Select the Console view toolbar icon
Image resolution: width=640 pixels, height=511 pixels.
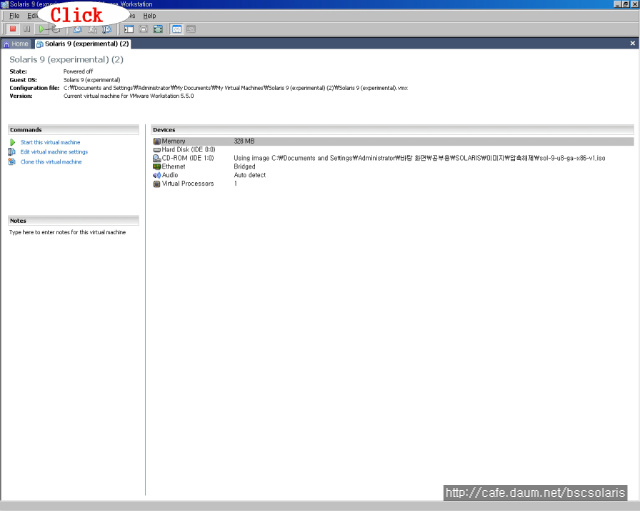tap(191, 29)
